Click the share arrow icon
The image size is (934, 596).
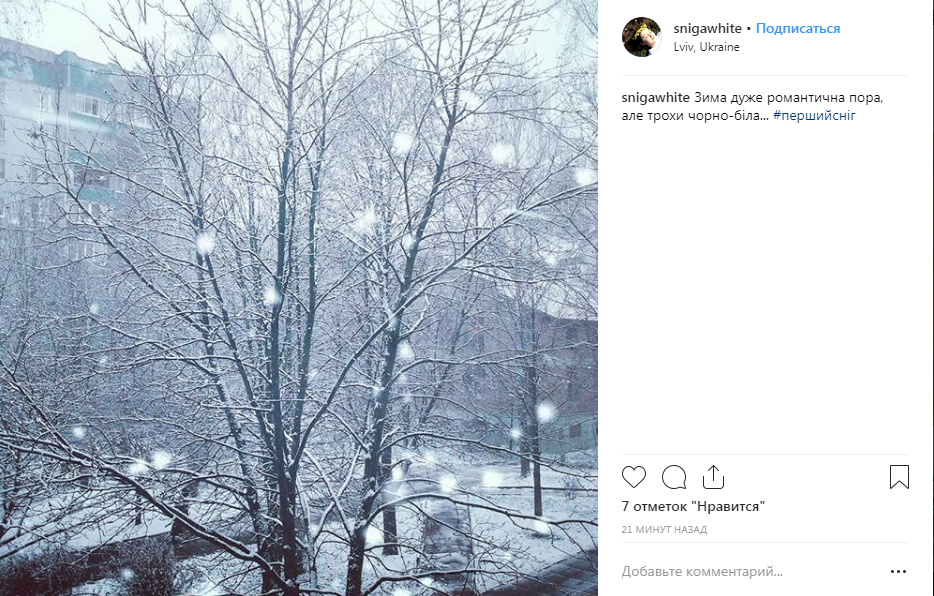[712, 477]
